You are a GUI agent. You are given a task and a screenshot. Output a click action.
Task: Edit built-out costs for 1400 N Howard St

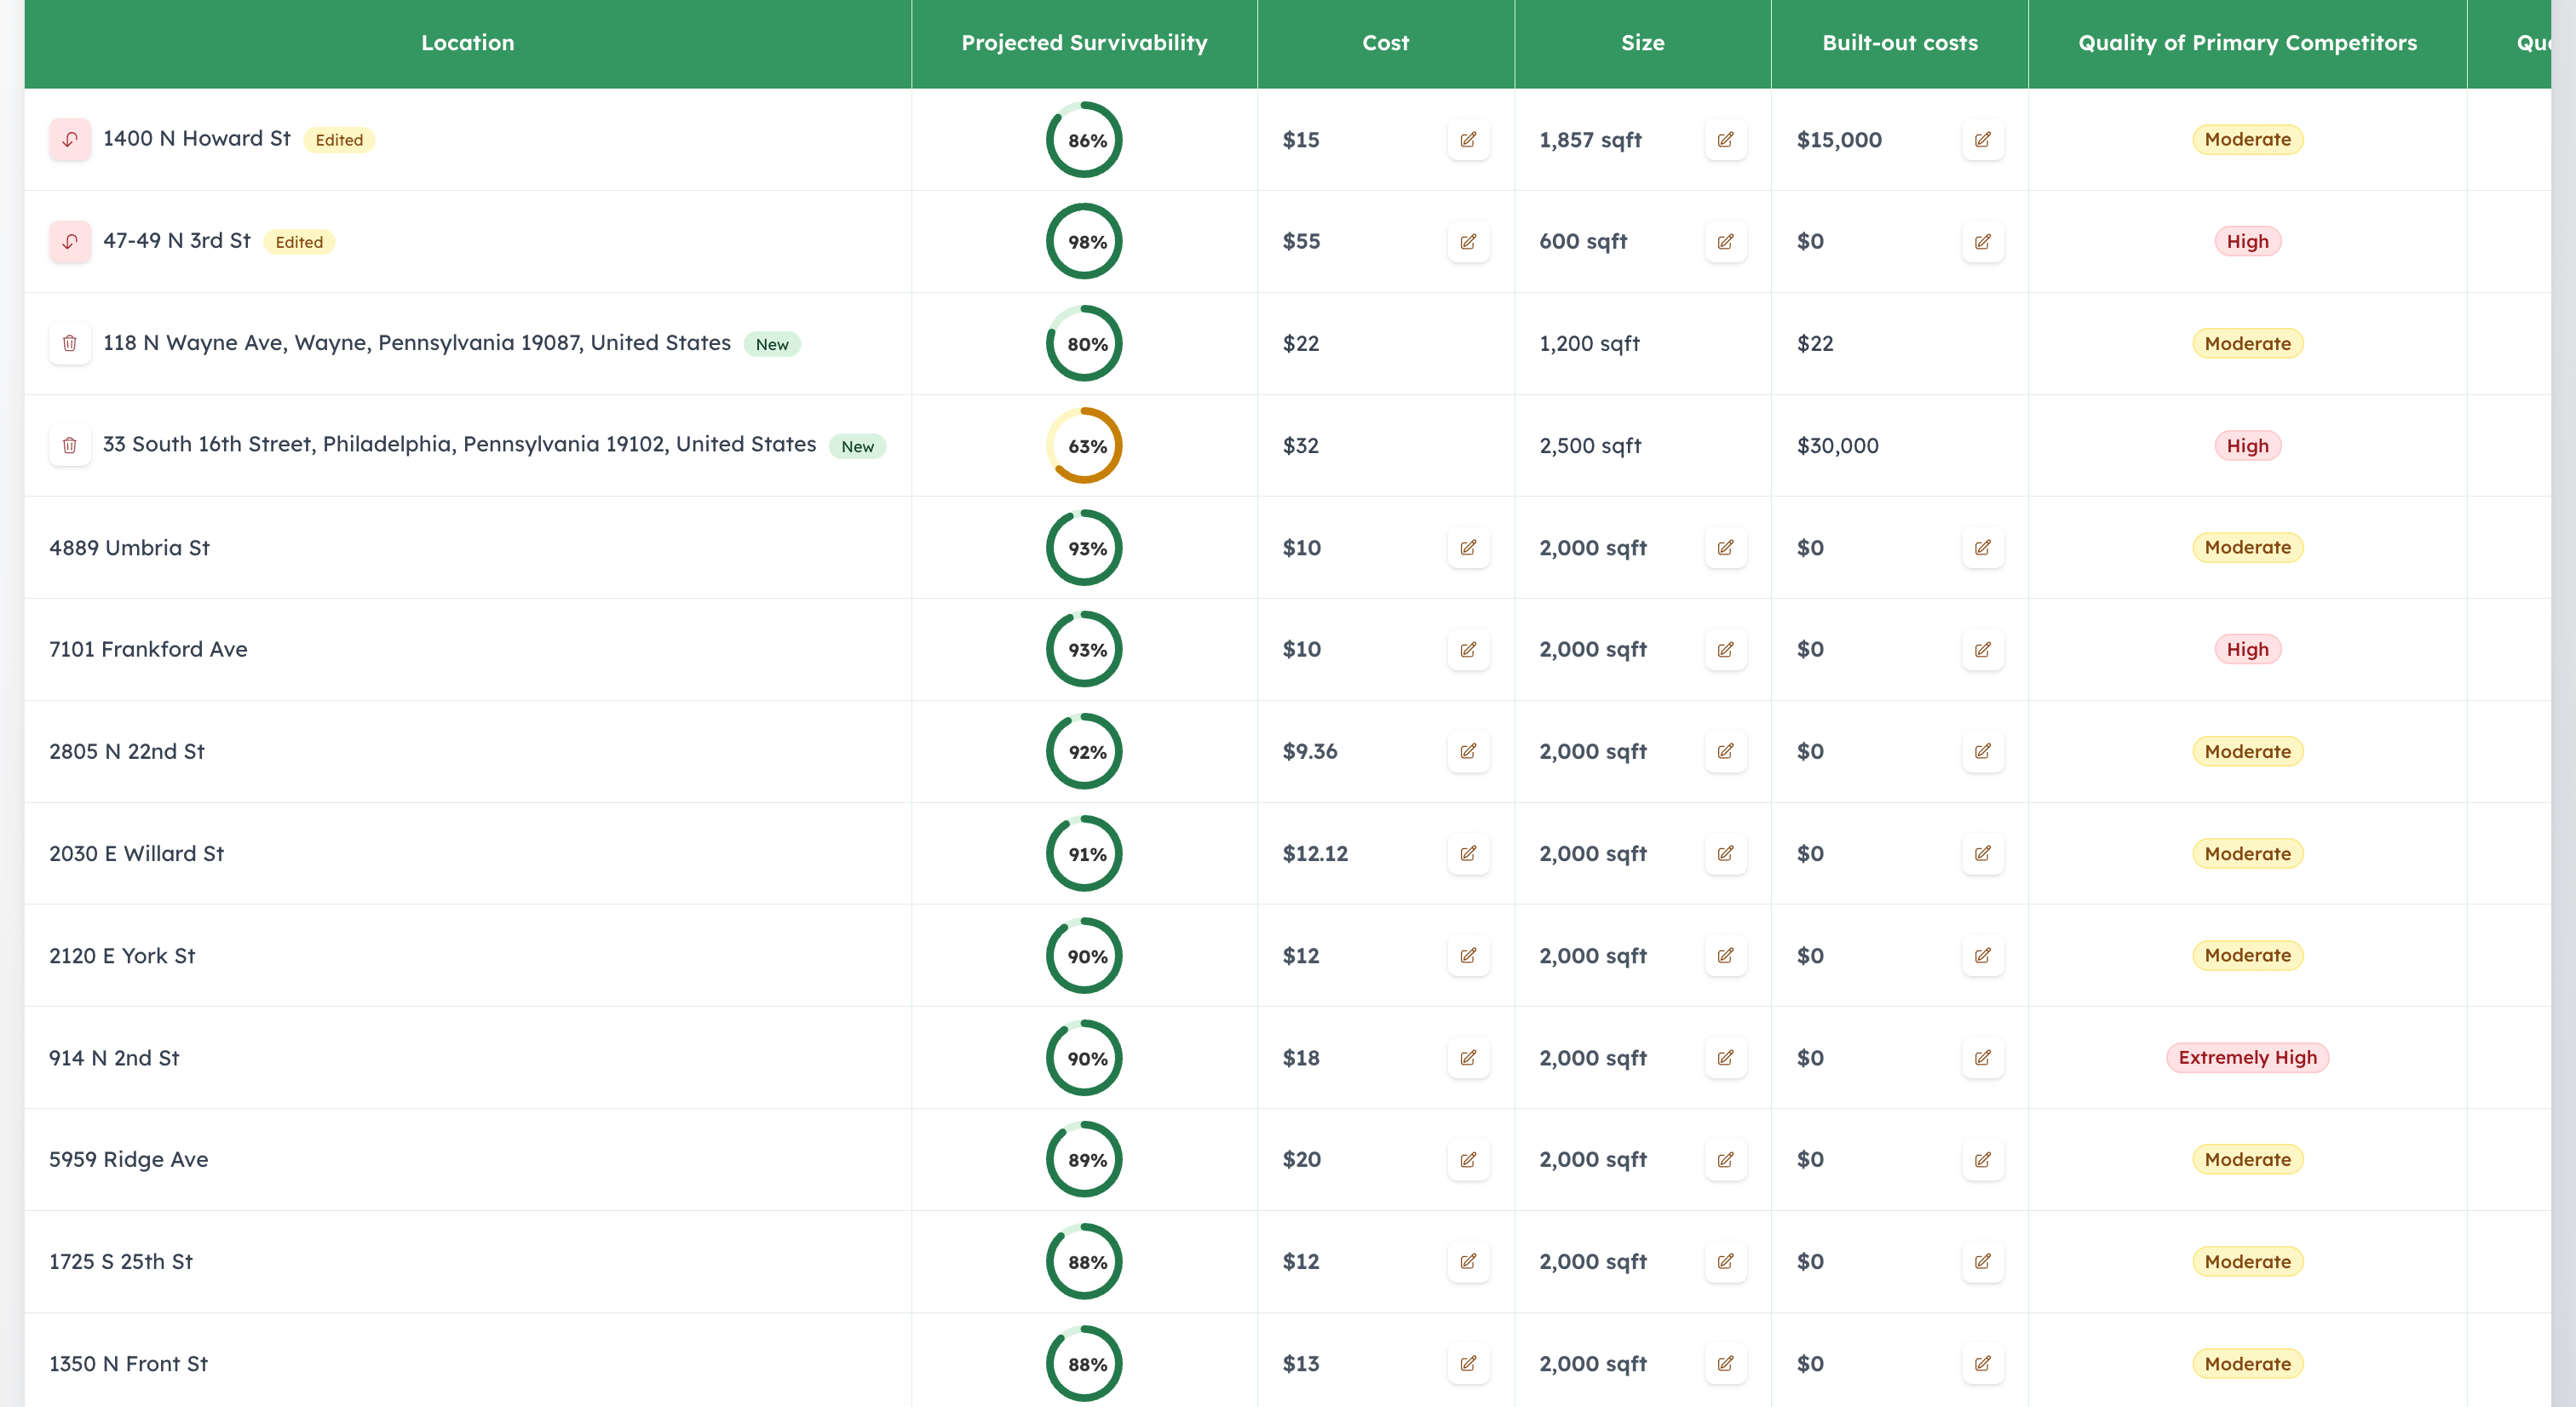coord(1983,140)
